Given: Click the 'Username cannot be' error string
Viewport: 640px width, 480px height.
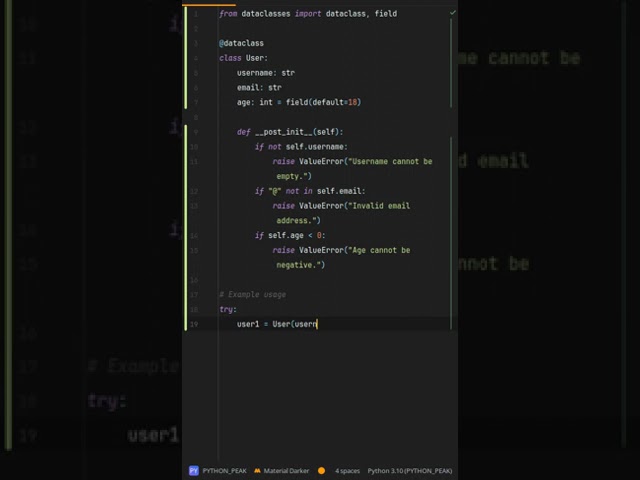Looking at the screenshot, I should [390, 161].
